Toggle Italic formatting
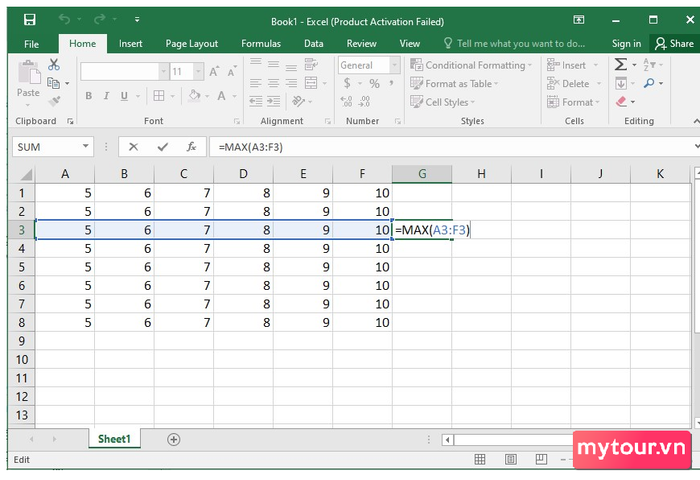Image resolution: width=700 pixels, height=480 pixels. (x=106, y=96)
